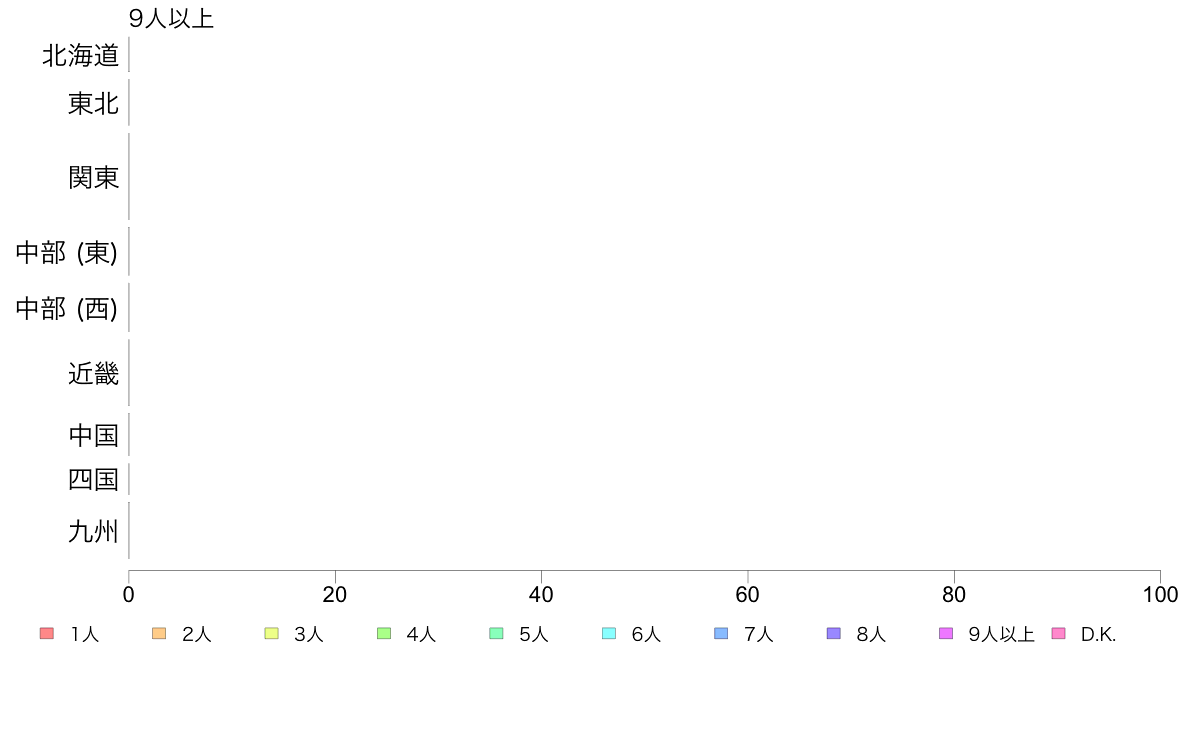Click the 9人以上 chart title
The height and width of the screenshot is (736, 1188).
pyautogui.click(x=171, y=18)
